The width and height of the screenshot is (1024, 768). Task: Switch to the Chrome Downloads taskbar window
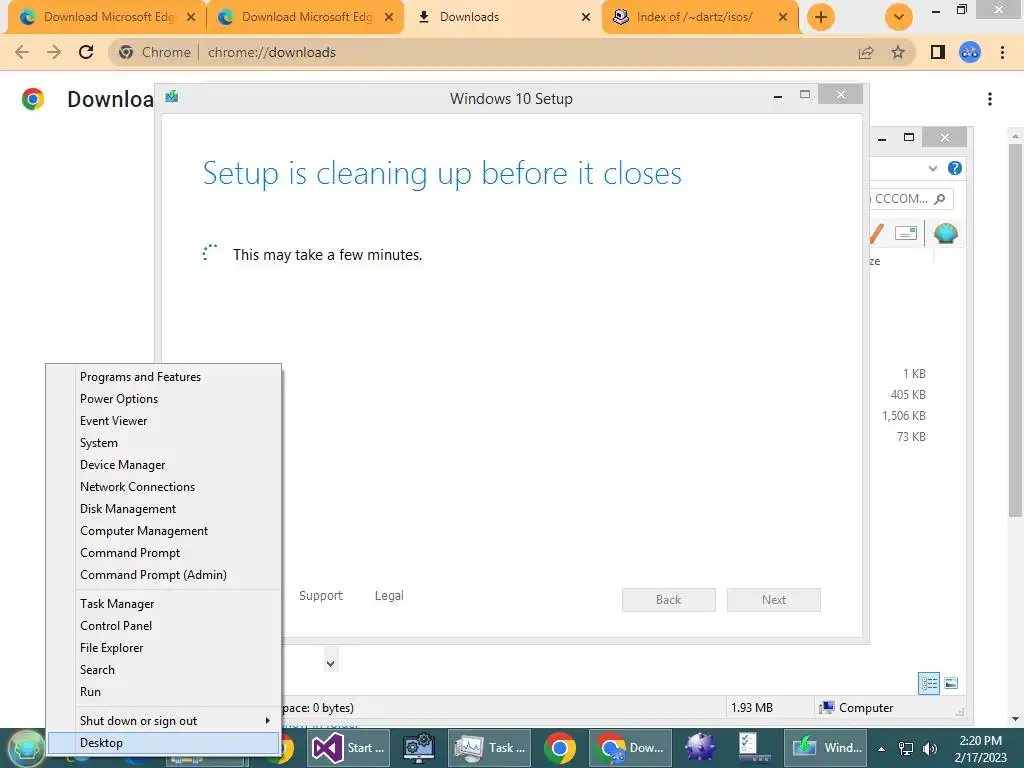click(631, 748)
